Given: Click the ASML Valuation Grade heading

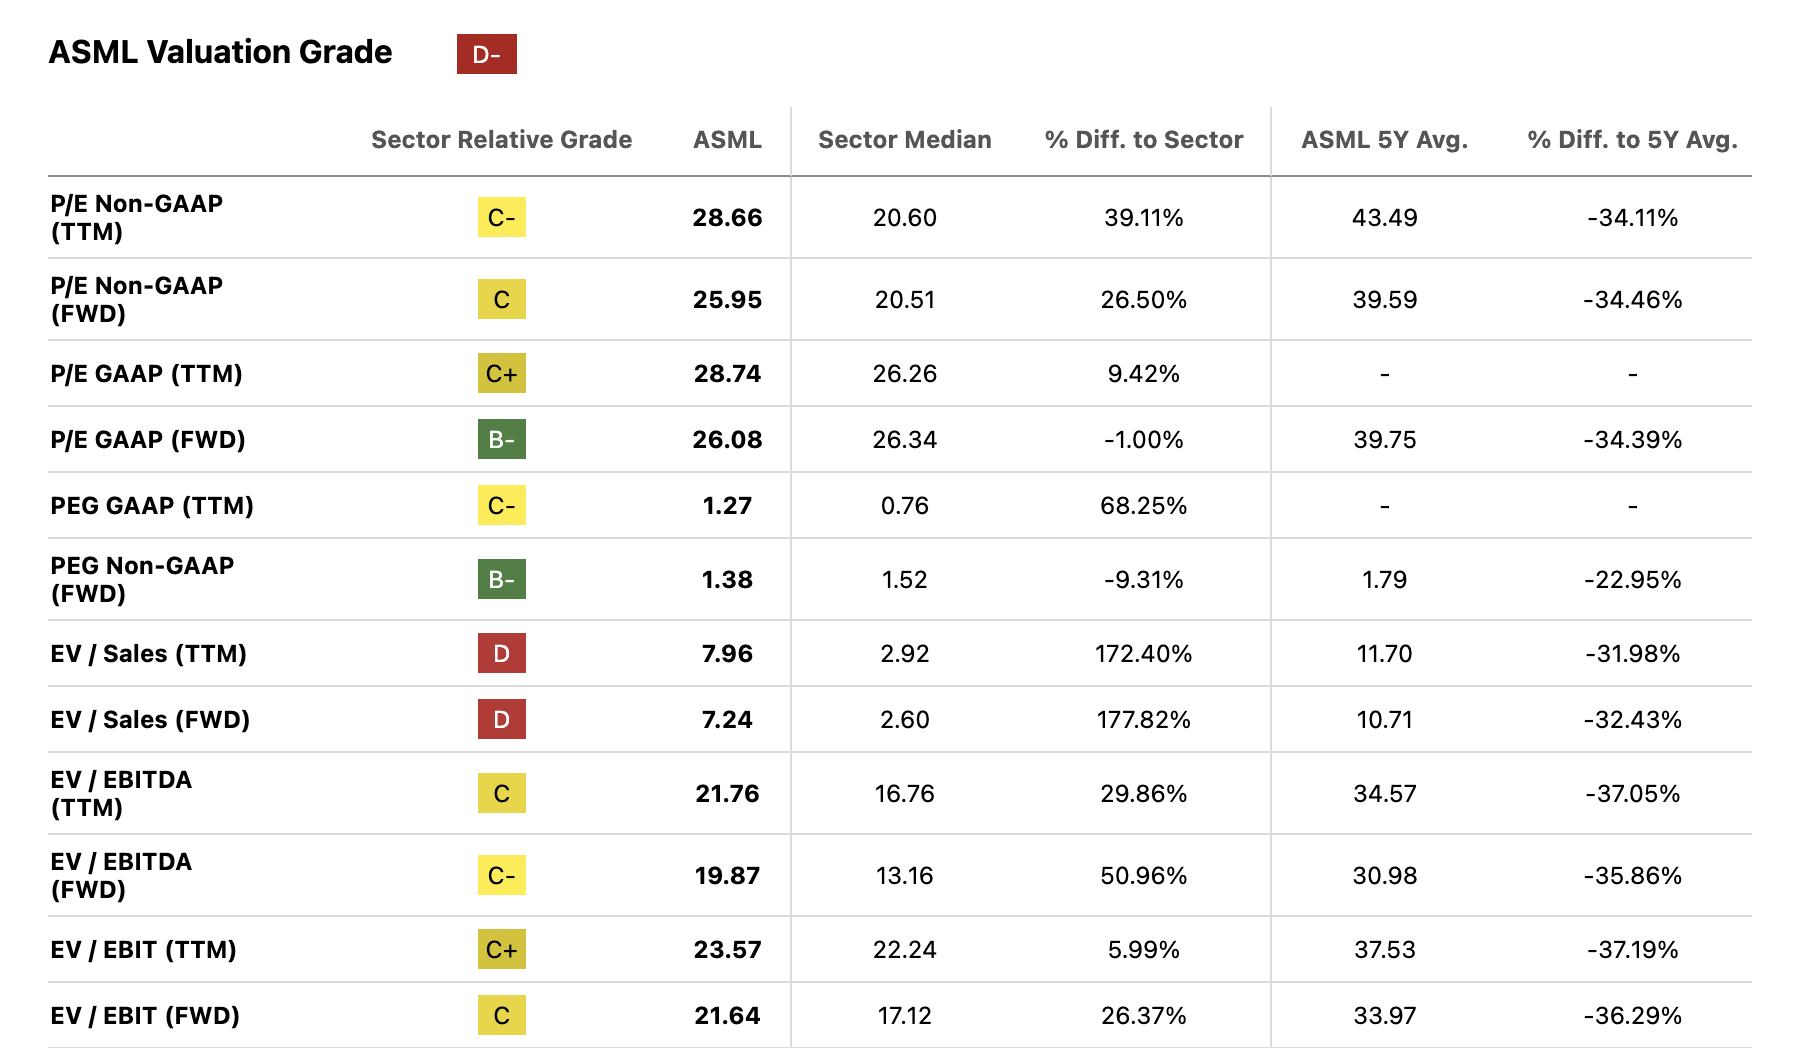Looking at the screenshot, I should (x=221, y=52).
